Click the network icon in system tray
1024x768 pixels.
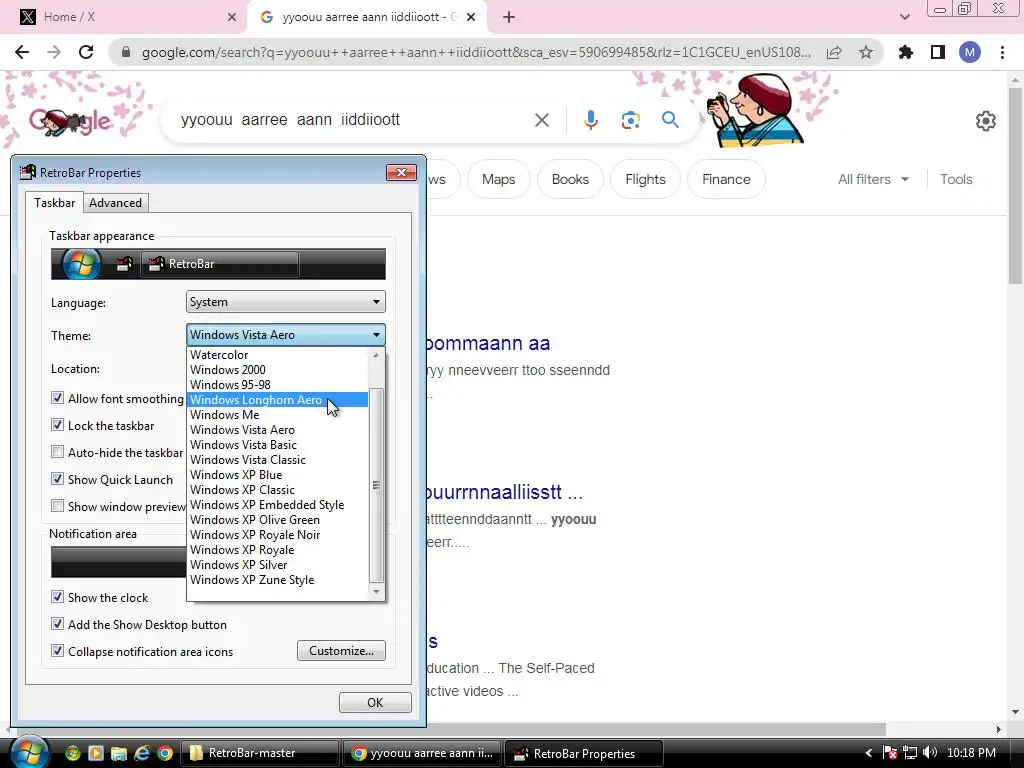point(910,753)
